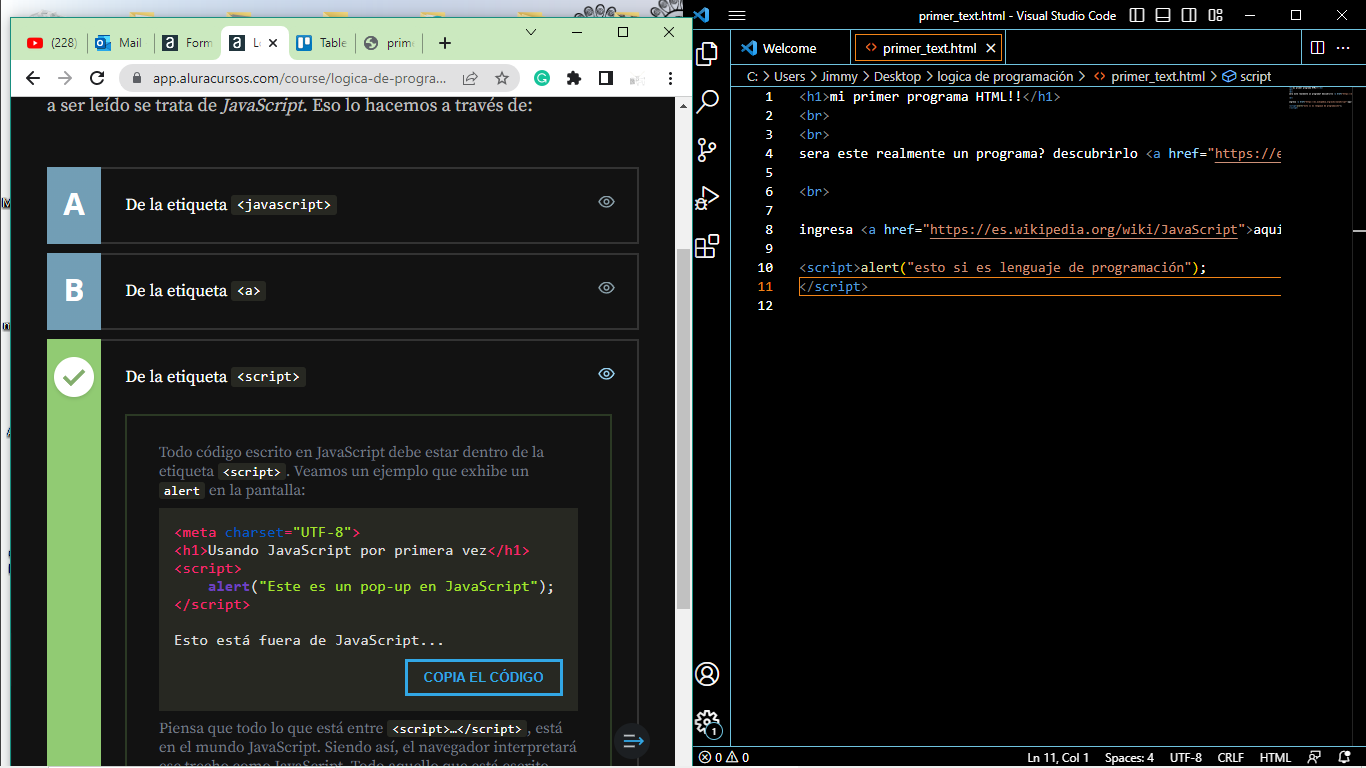Reload the Alura course page

click(x=97, y=78)
